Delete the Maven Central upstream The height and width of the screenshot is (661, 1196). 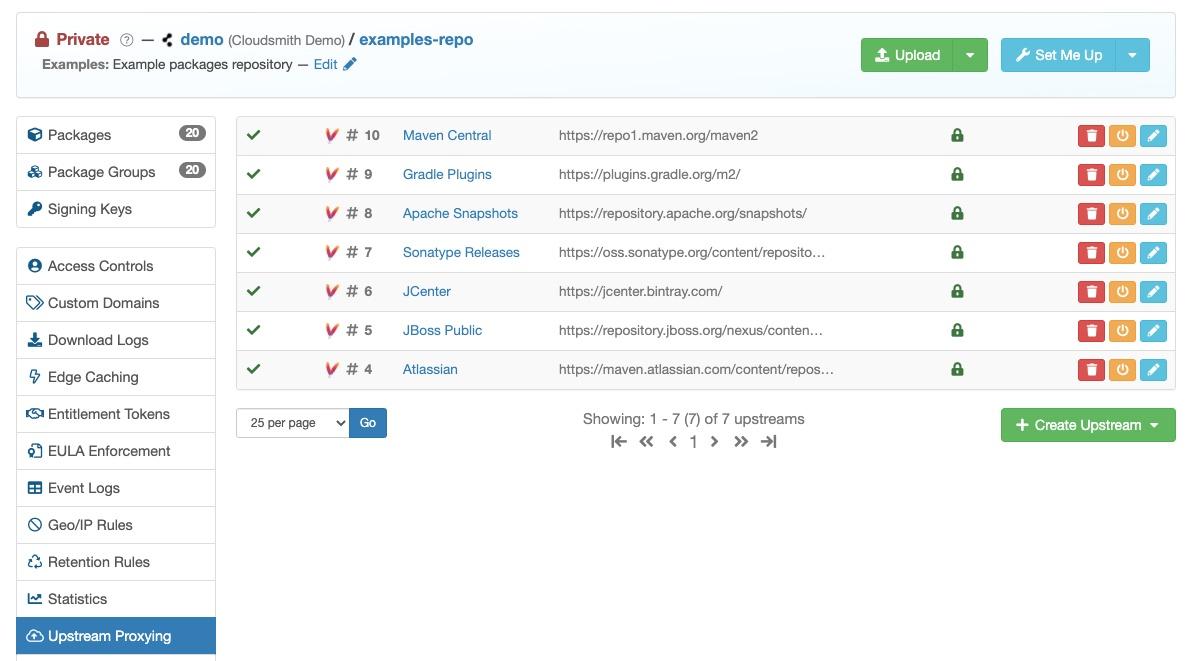1091,136
